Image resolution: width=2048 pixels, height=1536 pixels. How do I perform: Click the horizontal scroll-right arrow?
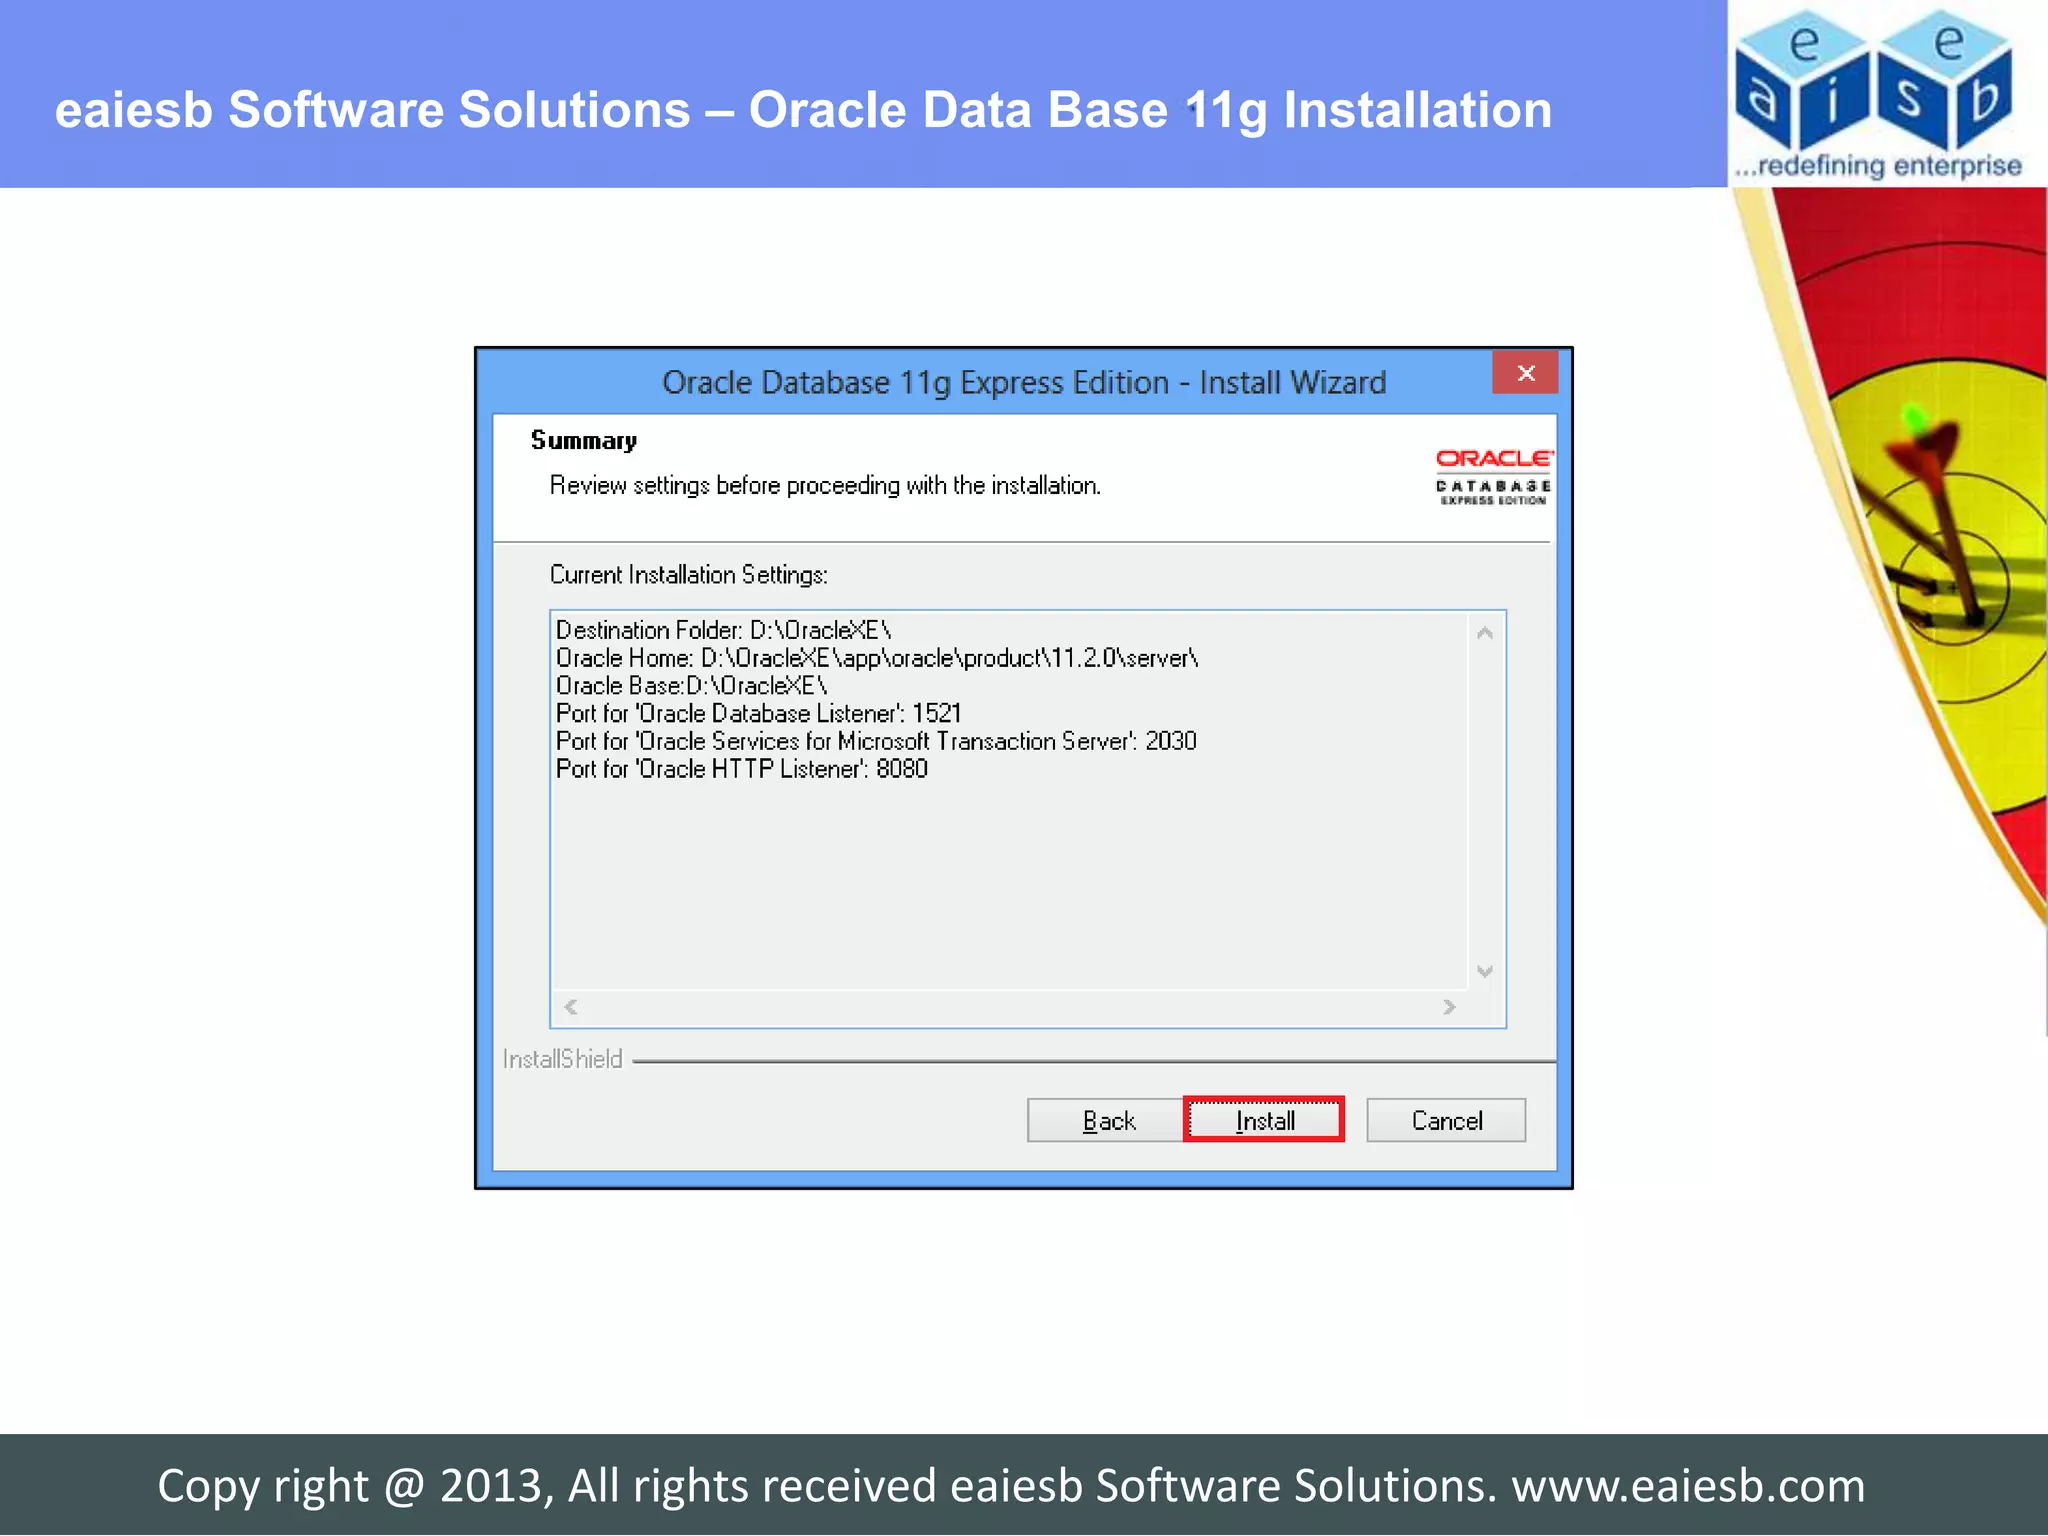(1449, 1006)
